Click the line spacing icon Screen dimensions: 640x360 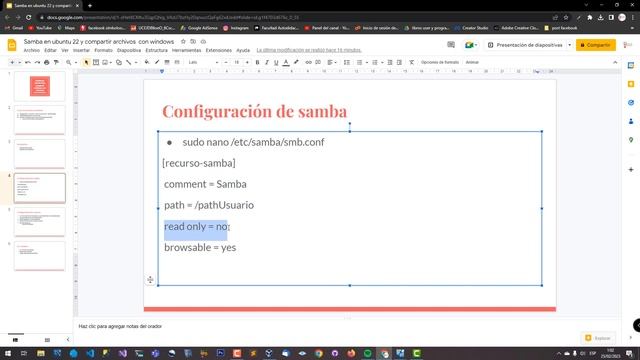pyautogui.click(x=347, y=62)
